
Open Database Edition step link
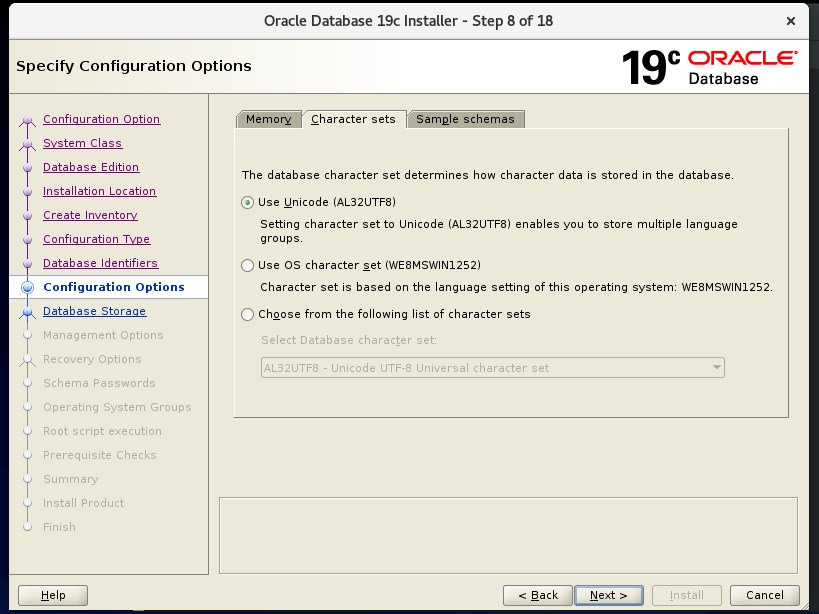(x=91, y=167)
